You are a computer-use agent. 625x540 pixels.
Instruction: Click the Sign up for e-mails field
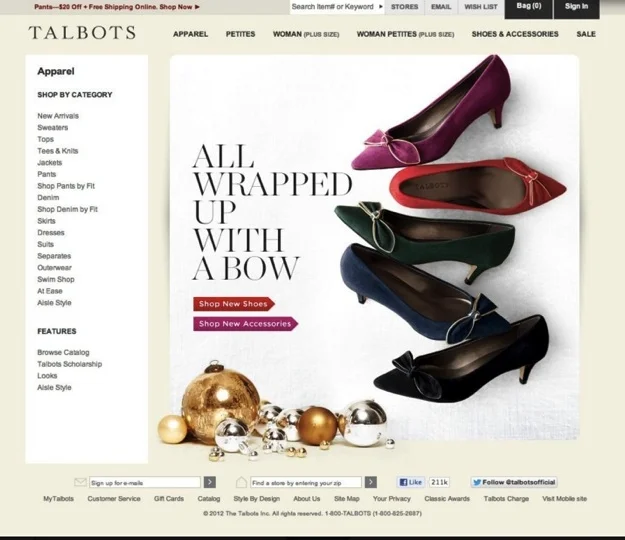pos(145,482)
